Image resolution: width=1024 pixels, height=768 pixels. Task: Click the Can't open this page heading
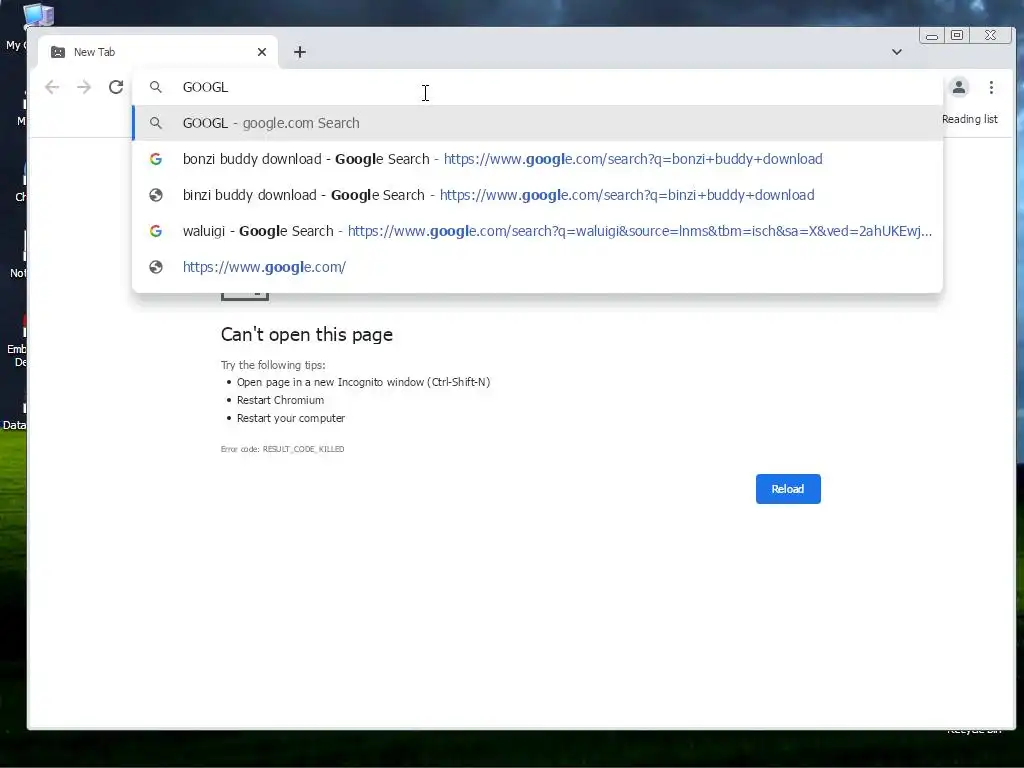pyautogui.click(x=307, y=334)
